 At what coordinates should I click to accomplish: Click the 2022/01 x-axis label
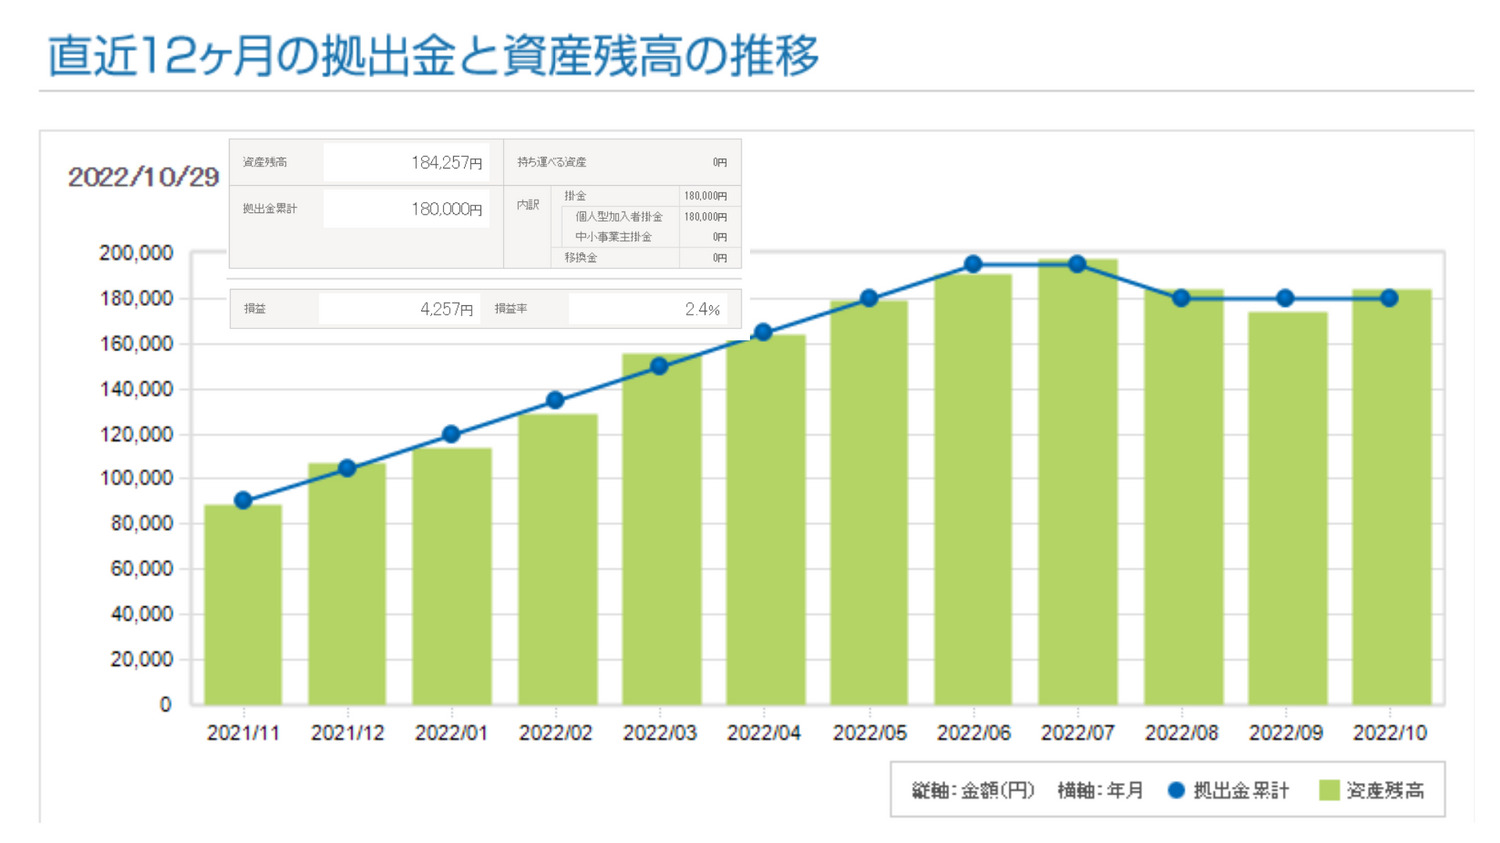451,733
